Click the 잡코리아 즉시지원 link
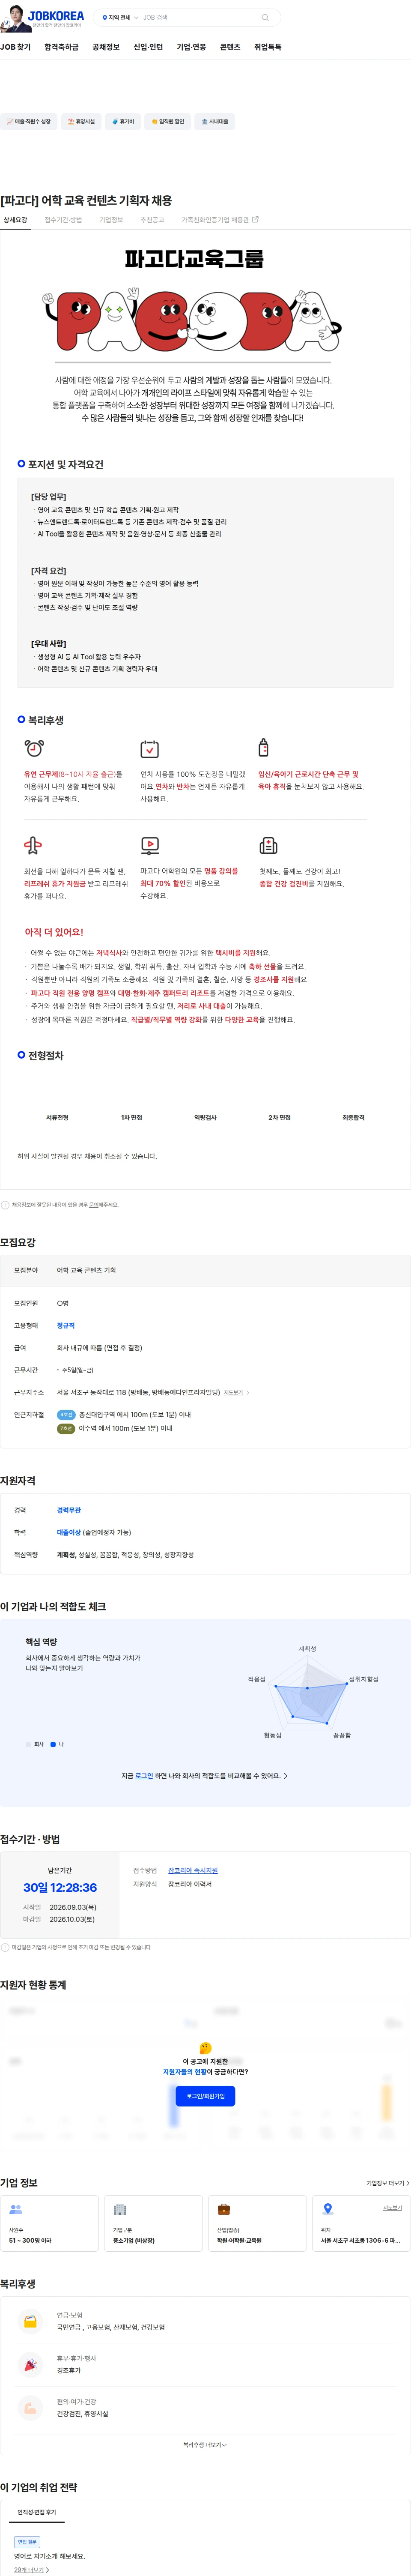411x2576 pixels. click(193, 1870)
